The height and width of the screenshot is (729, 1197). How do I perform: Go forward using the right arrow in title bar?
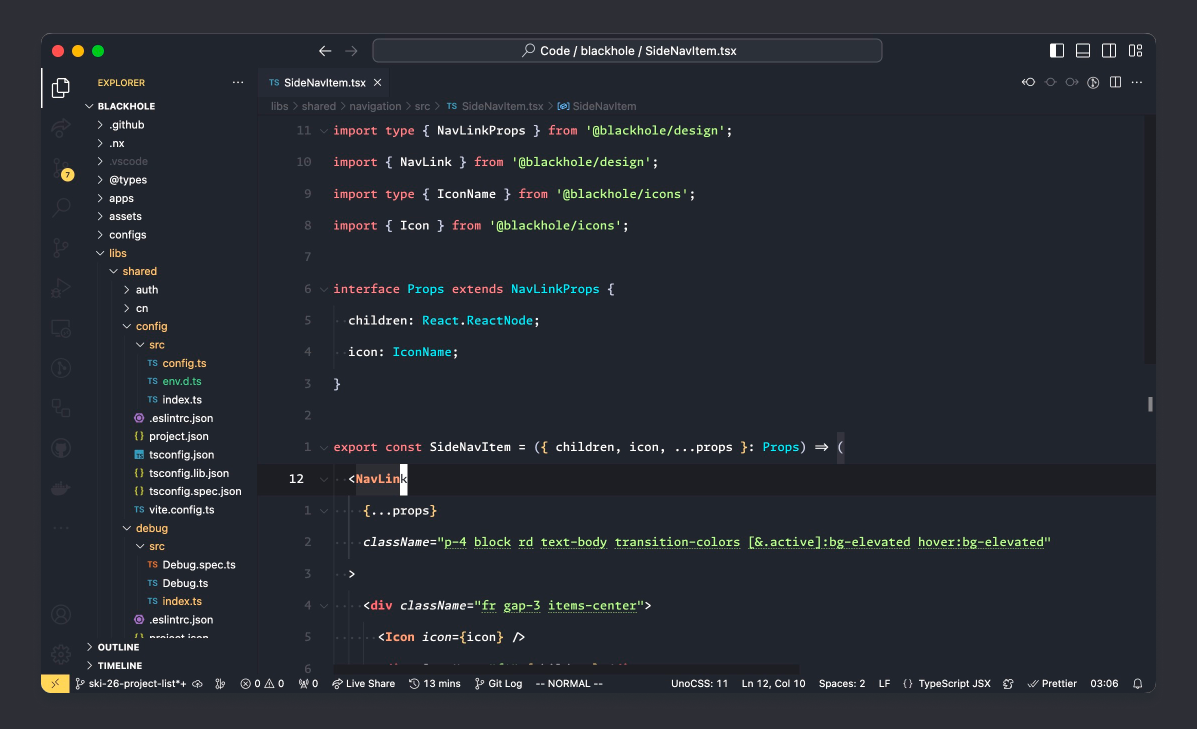(x=351, y=51)
